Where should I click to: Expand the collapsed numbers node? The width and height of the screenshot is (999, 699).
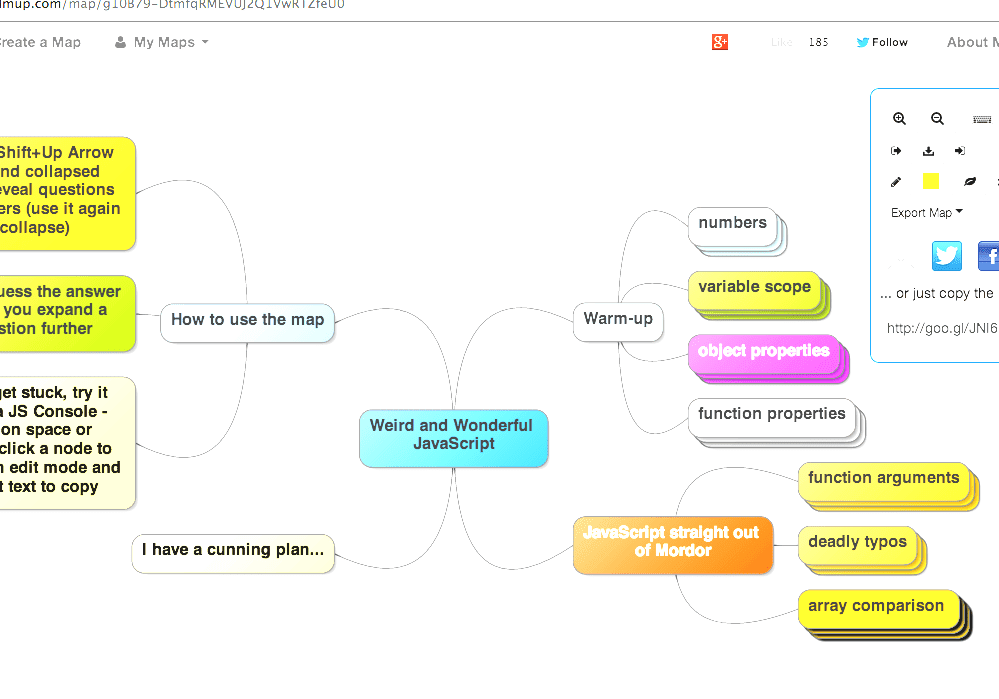click(x=734, y=222)
